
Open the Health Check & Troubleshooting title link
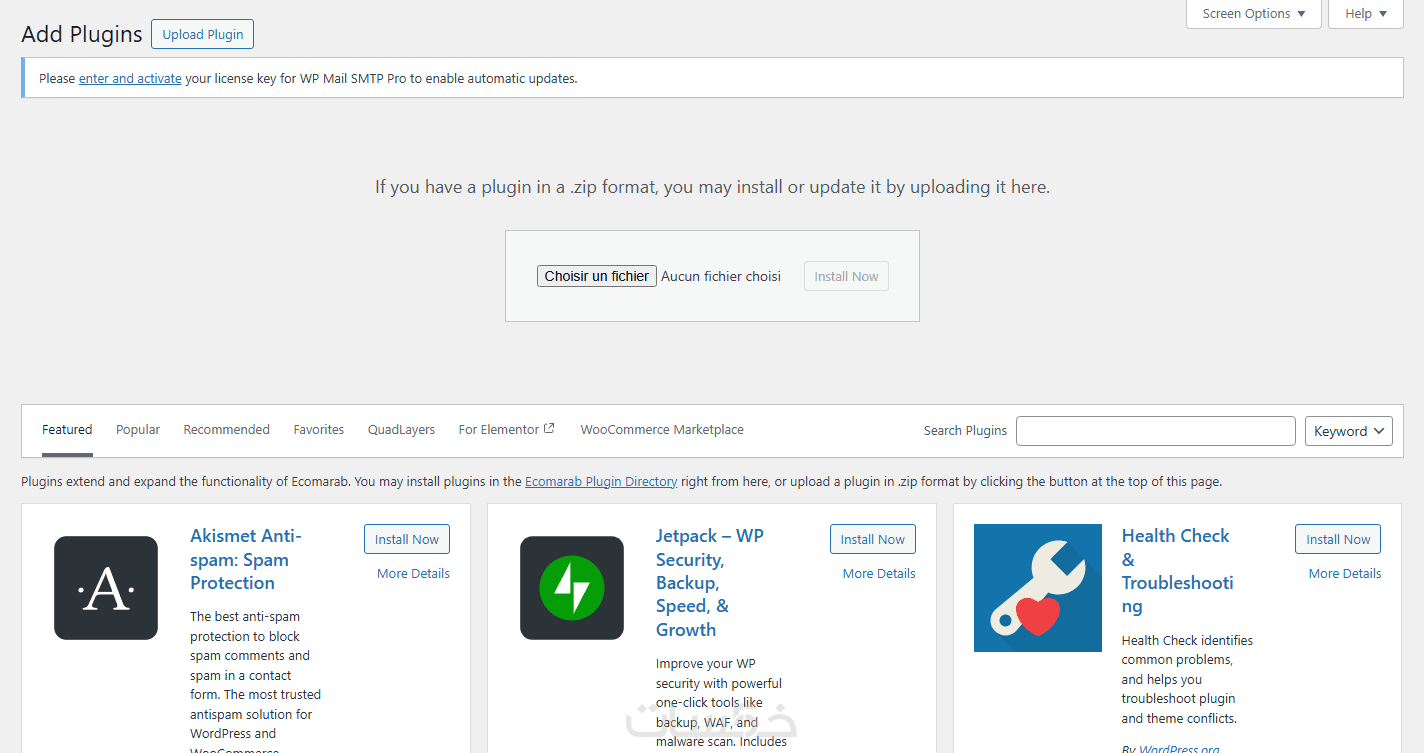1177,571
